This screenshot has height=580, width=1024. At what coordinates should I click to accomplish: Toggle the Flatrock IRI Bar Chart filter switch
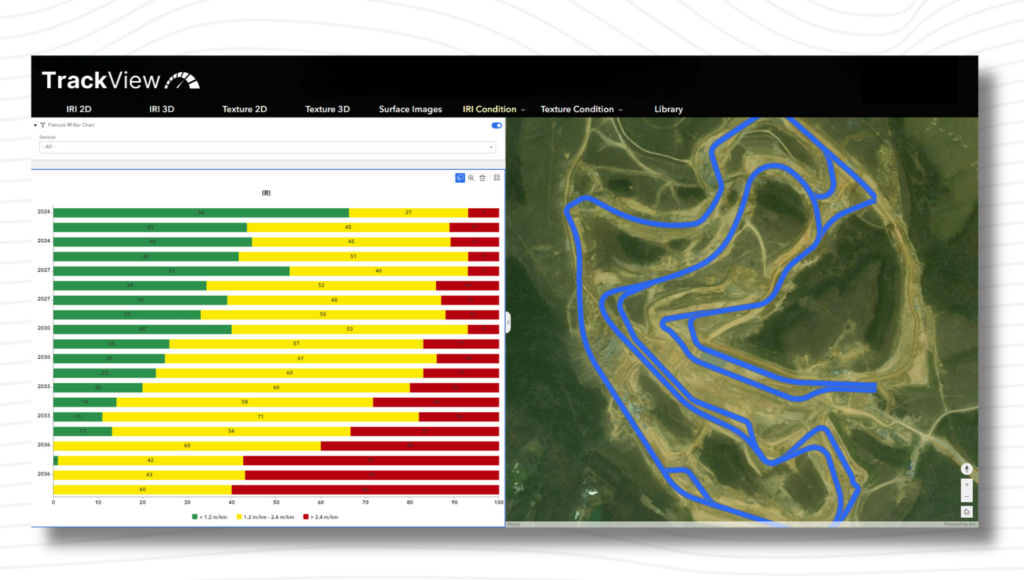tap(496, 125)
